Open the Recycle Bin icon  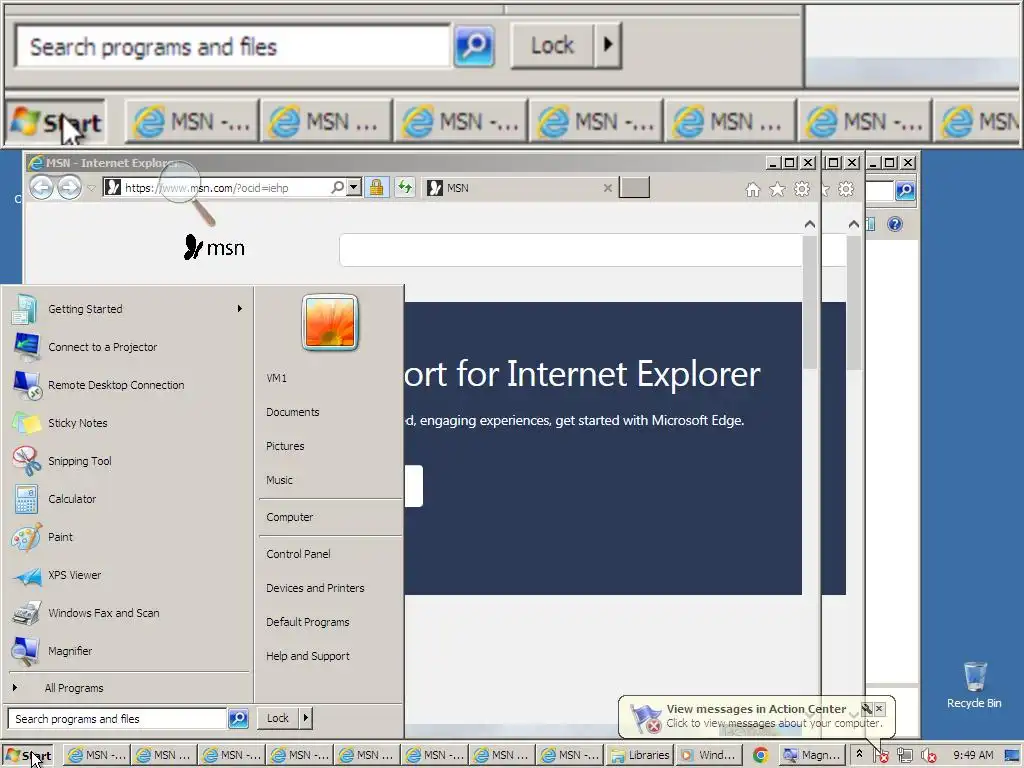[x=974, y=684]
